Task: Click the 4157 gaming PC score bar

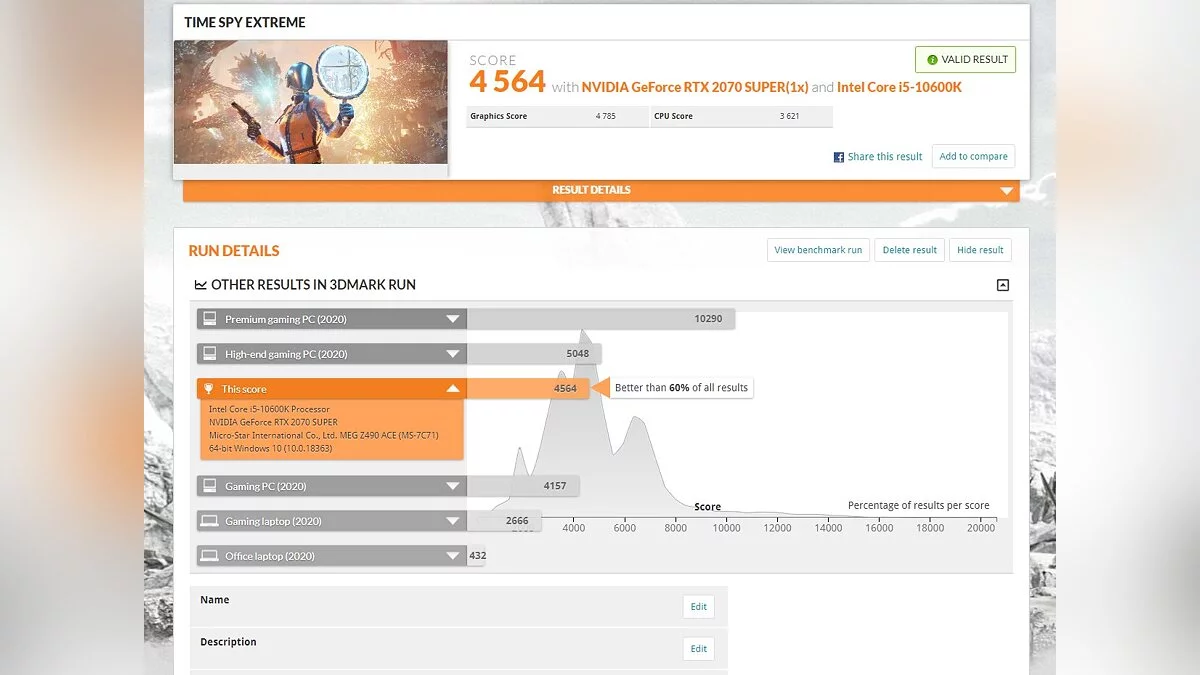Action: [523, 486]
